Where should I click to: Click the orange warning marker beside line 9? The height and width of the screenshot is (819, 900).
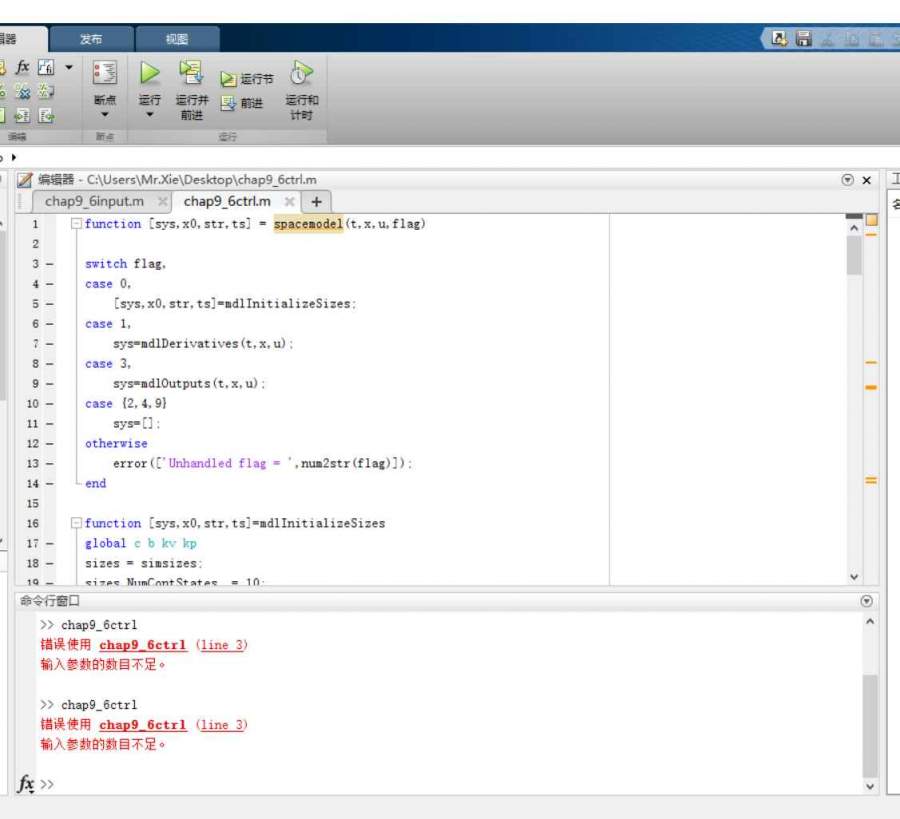(871, 387)
